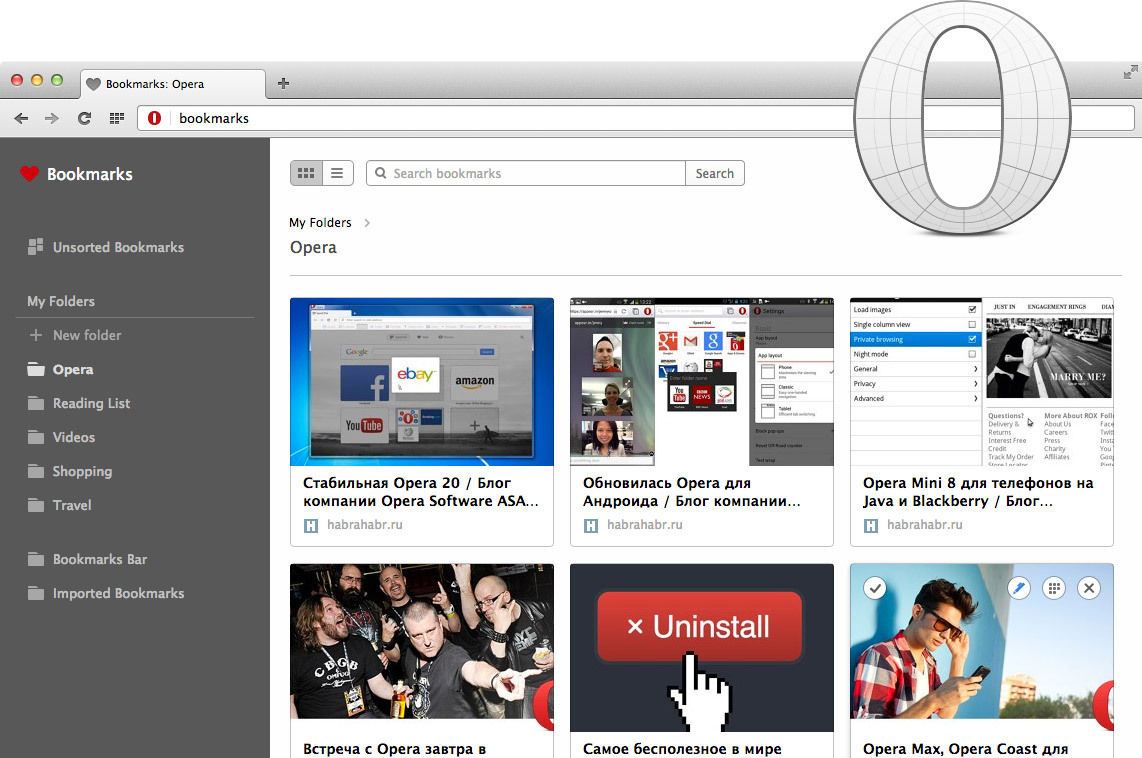
Task: Select the Opera folder in sidebar
Action: (x=60, y=370)
